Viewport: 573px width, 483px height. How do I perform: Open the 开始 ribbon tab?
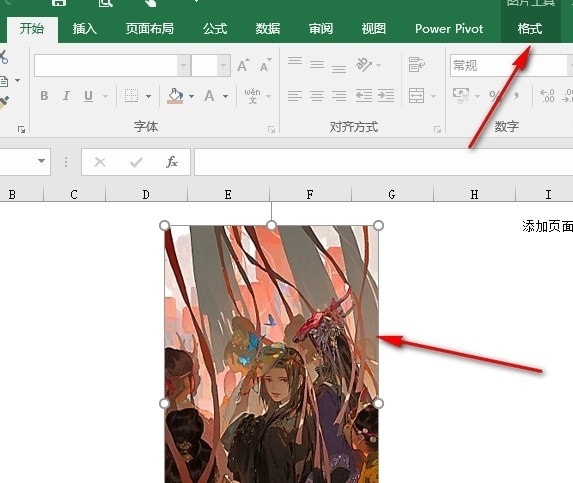coord(32,28)
